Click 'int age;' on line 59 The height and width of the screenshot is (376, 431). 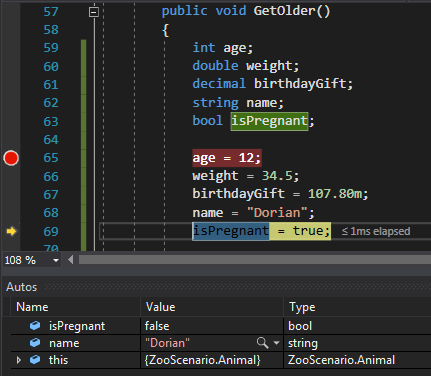coord(223,48)
